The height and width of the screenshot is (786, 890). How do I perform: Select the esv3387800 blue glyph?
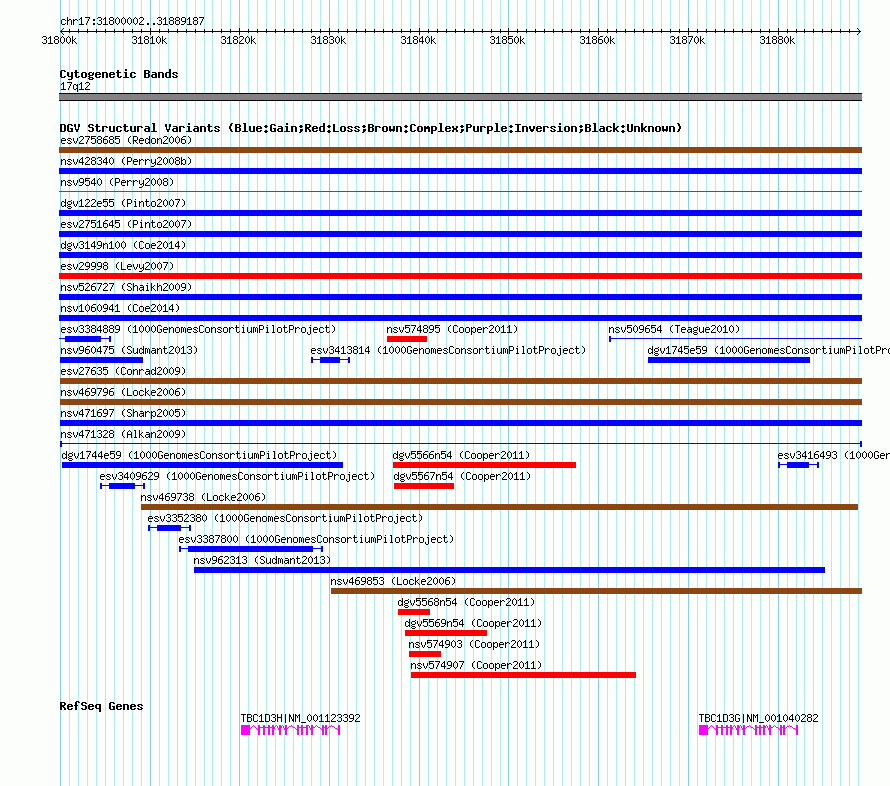click(251, 549)
